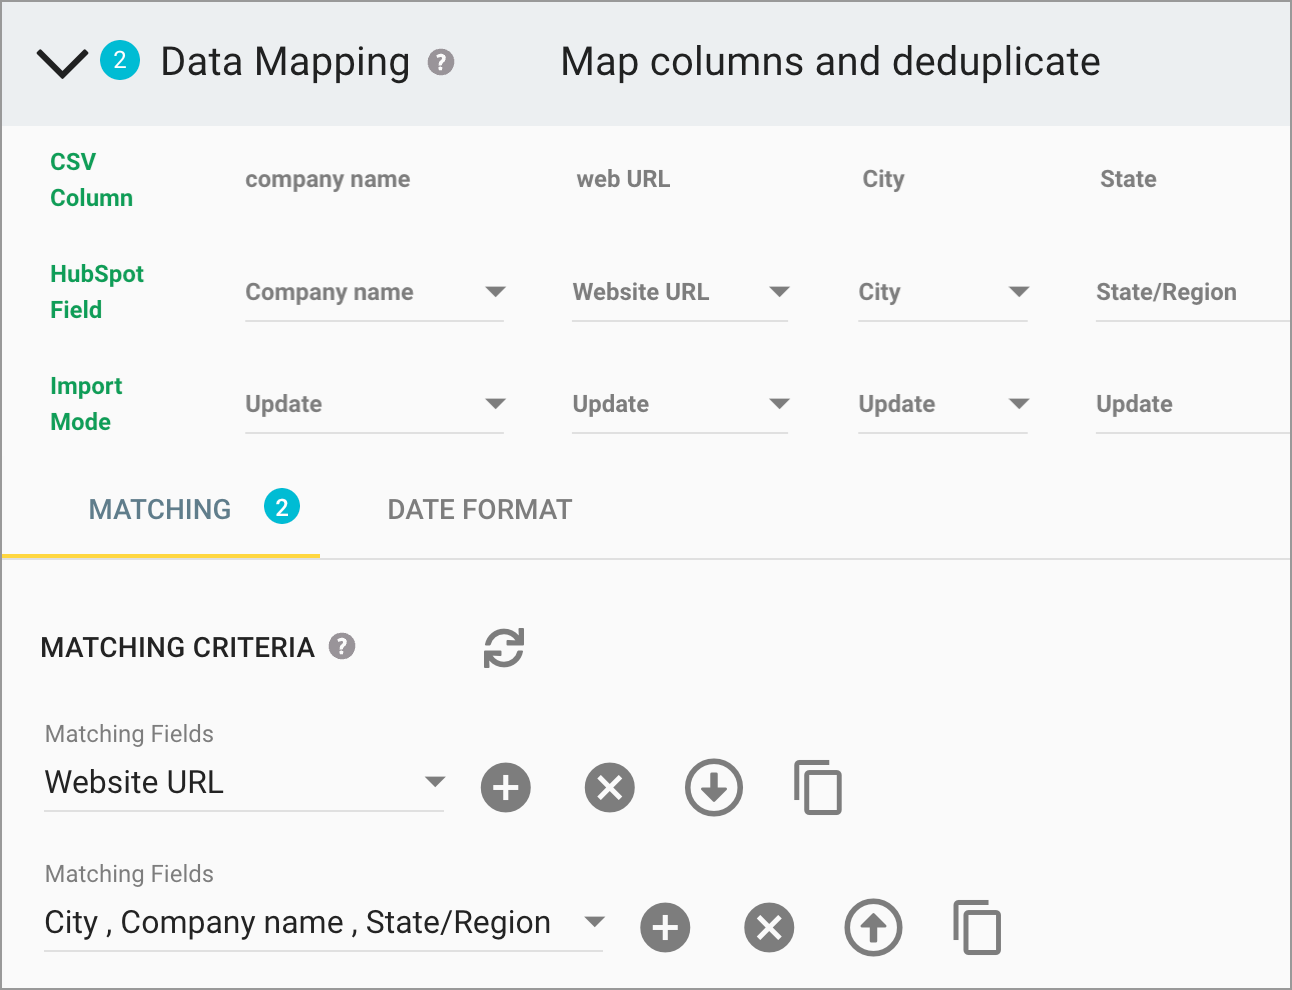Open the Import Mode dropdown under State column

1193,404
